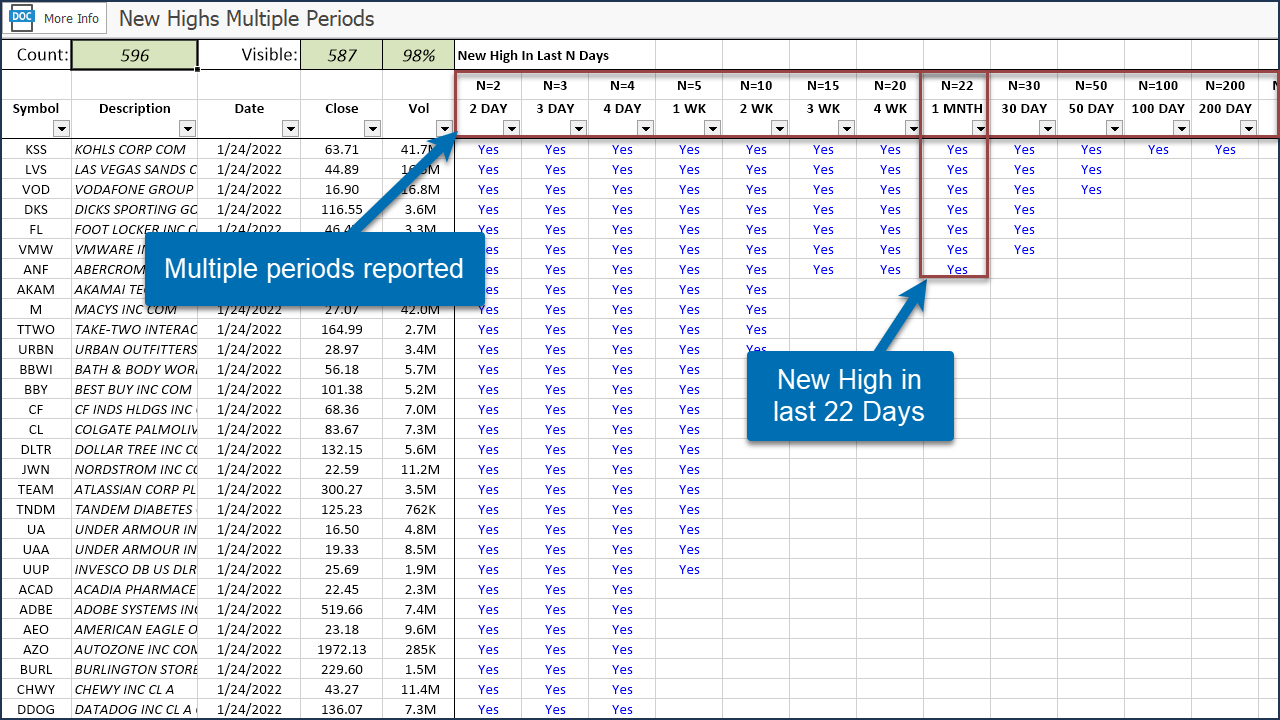
Task: Open the 2 DAY column filter dropdown
Action: point(511,128)
